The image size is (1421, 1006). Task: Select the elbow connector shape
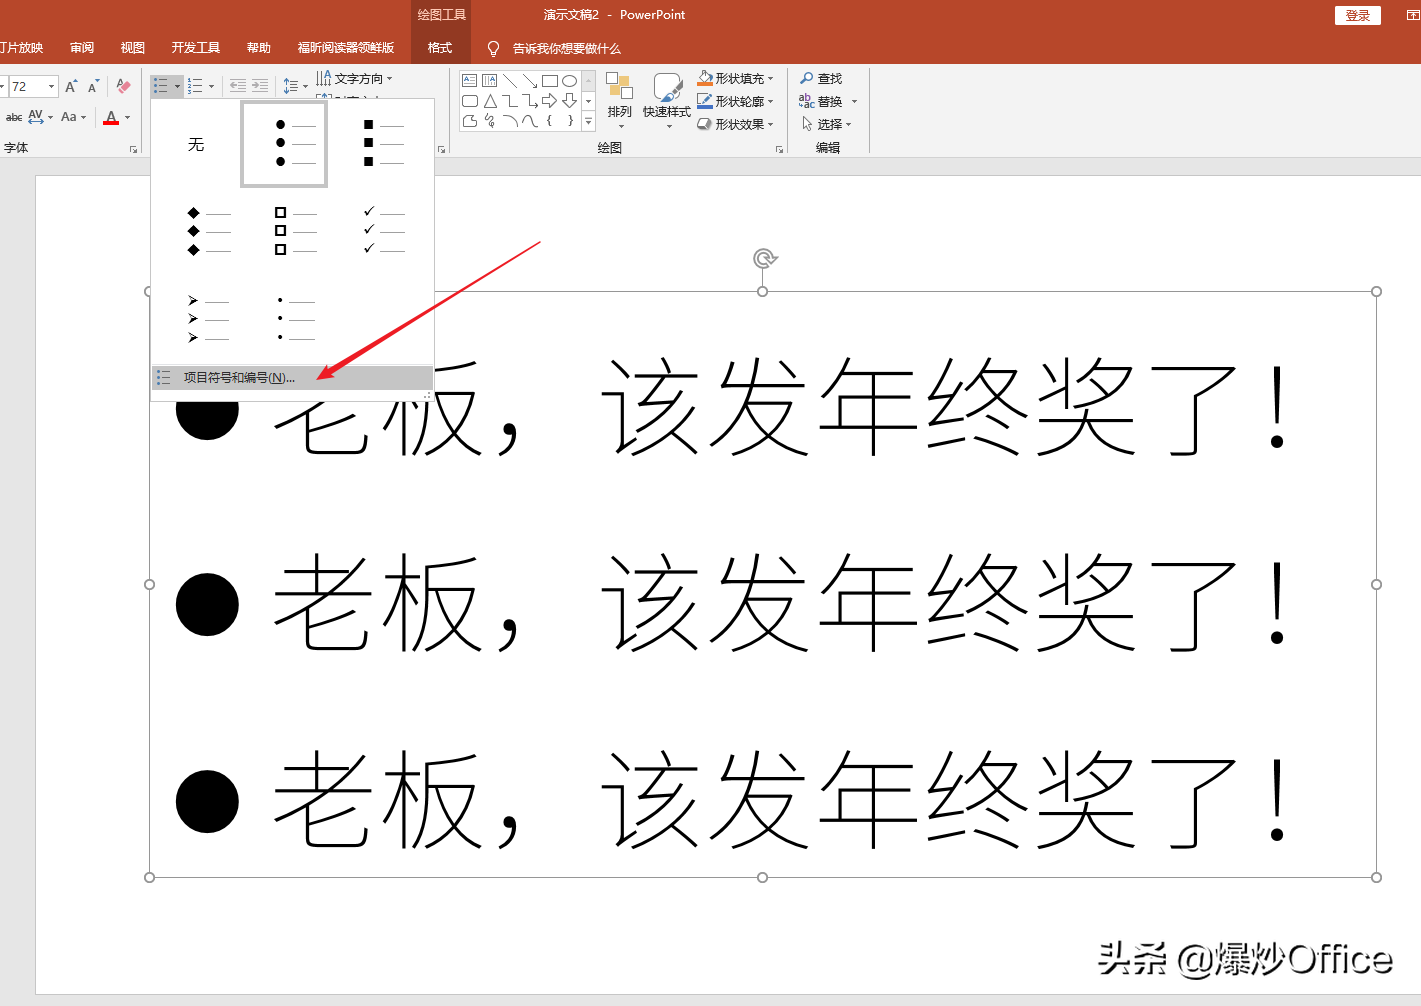(509, 101)
